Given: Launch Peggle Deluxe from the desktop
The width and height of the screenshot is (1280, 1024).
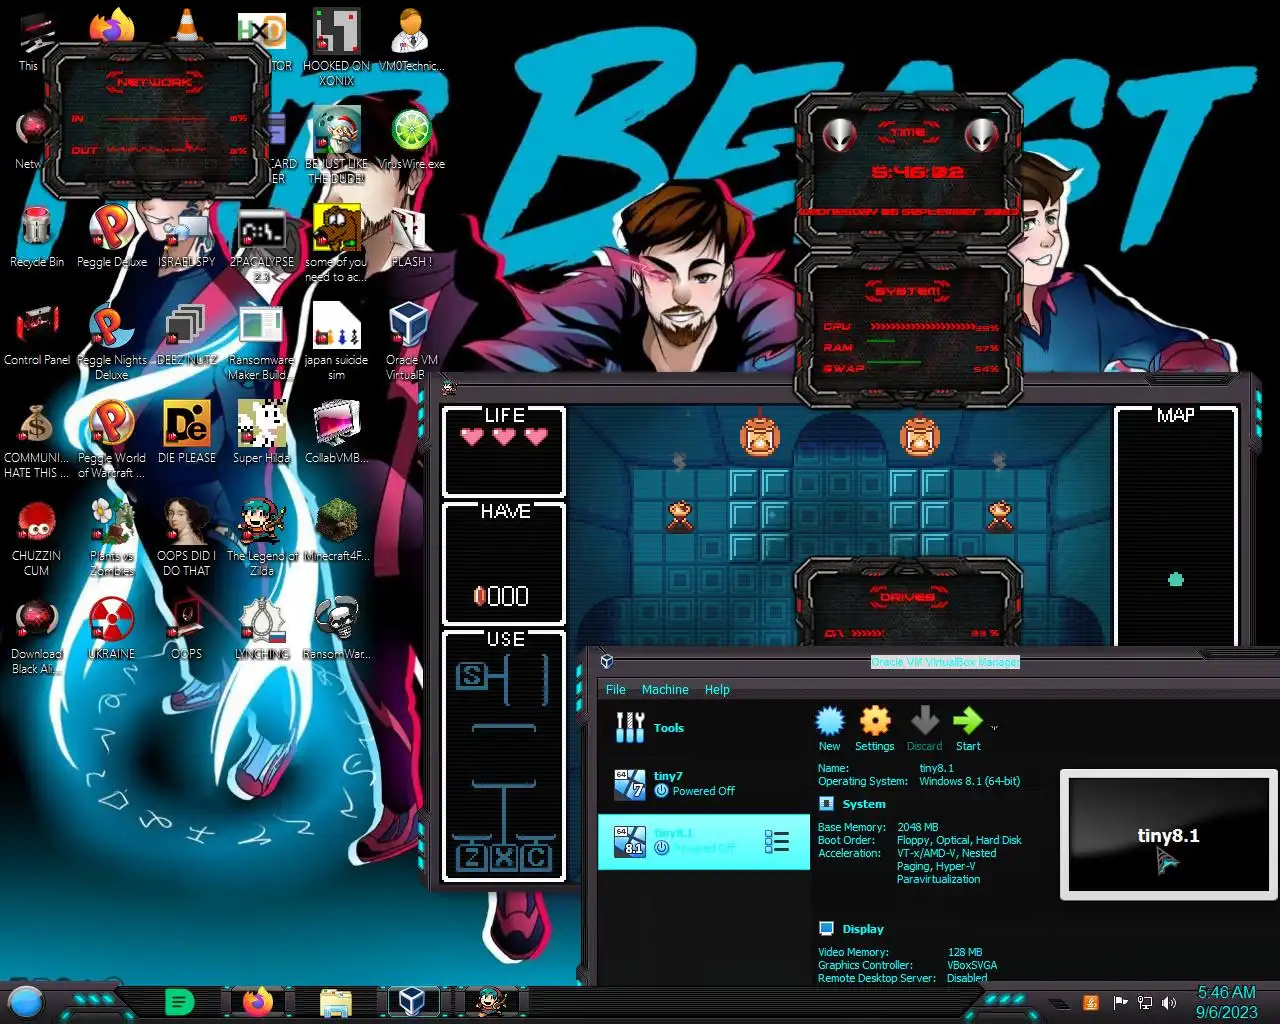Looking at the screenshot, I should click(x=112, y=237).
